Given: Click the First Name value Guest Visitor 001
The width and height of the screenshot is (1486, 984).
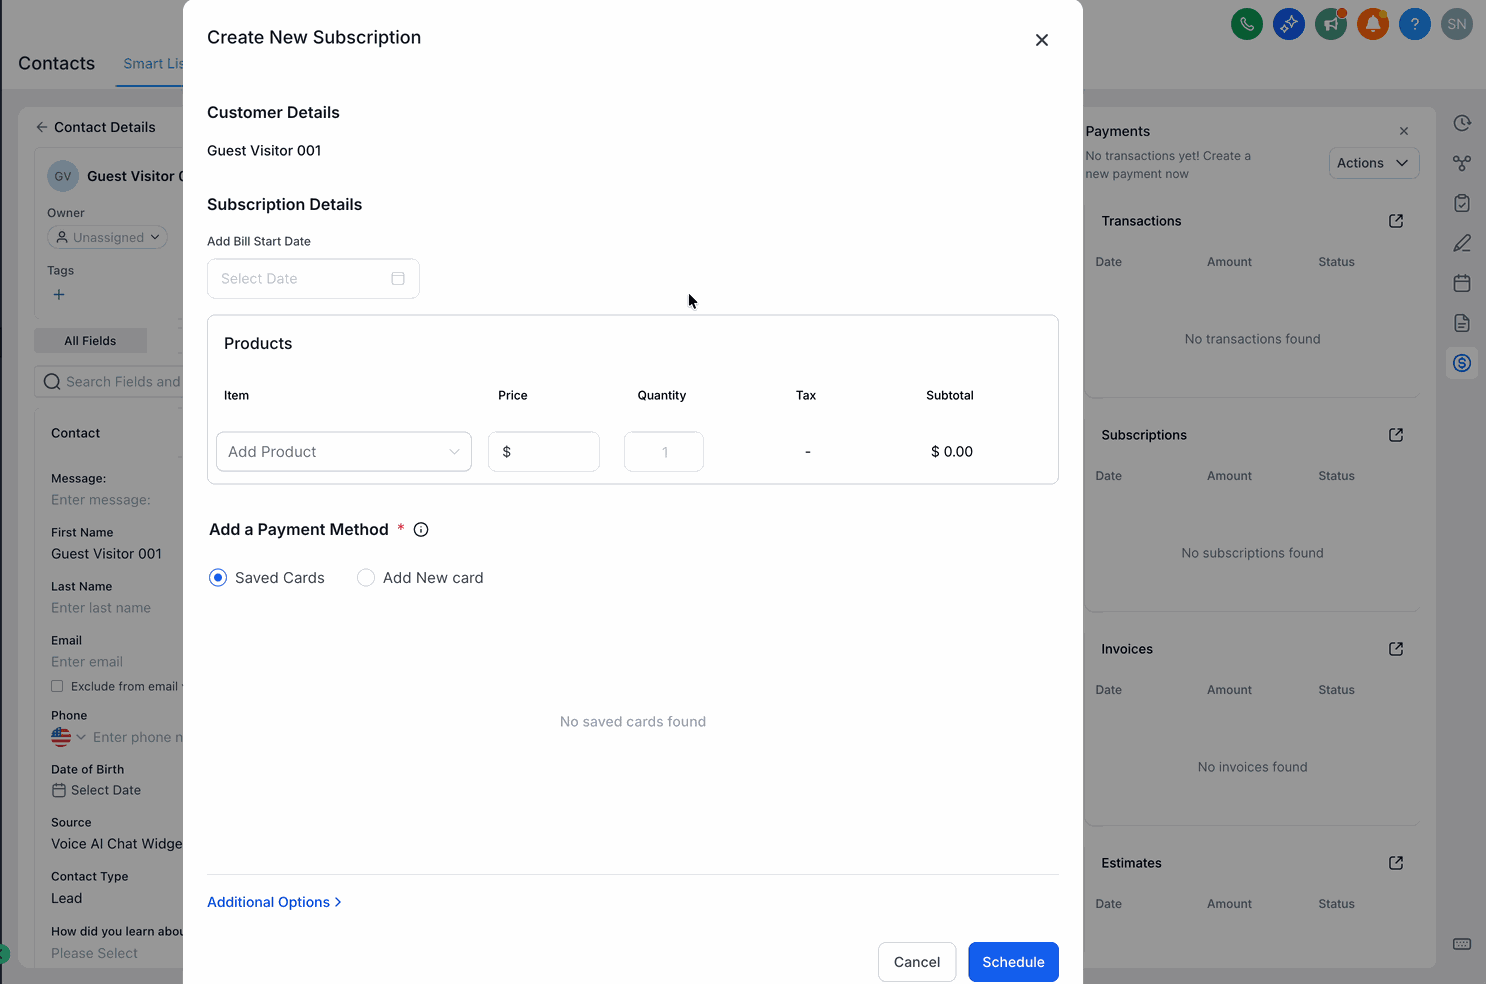Looking at the screenshot, I should [x=107, y=554].
